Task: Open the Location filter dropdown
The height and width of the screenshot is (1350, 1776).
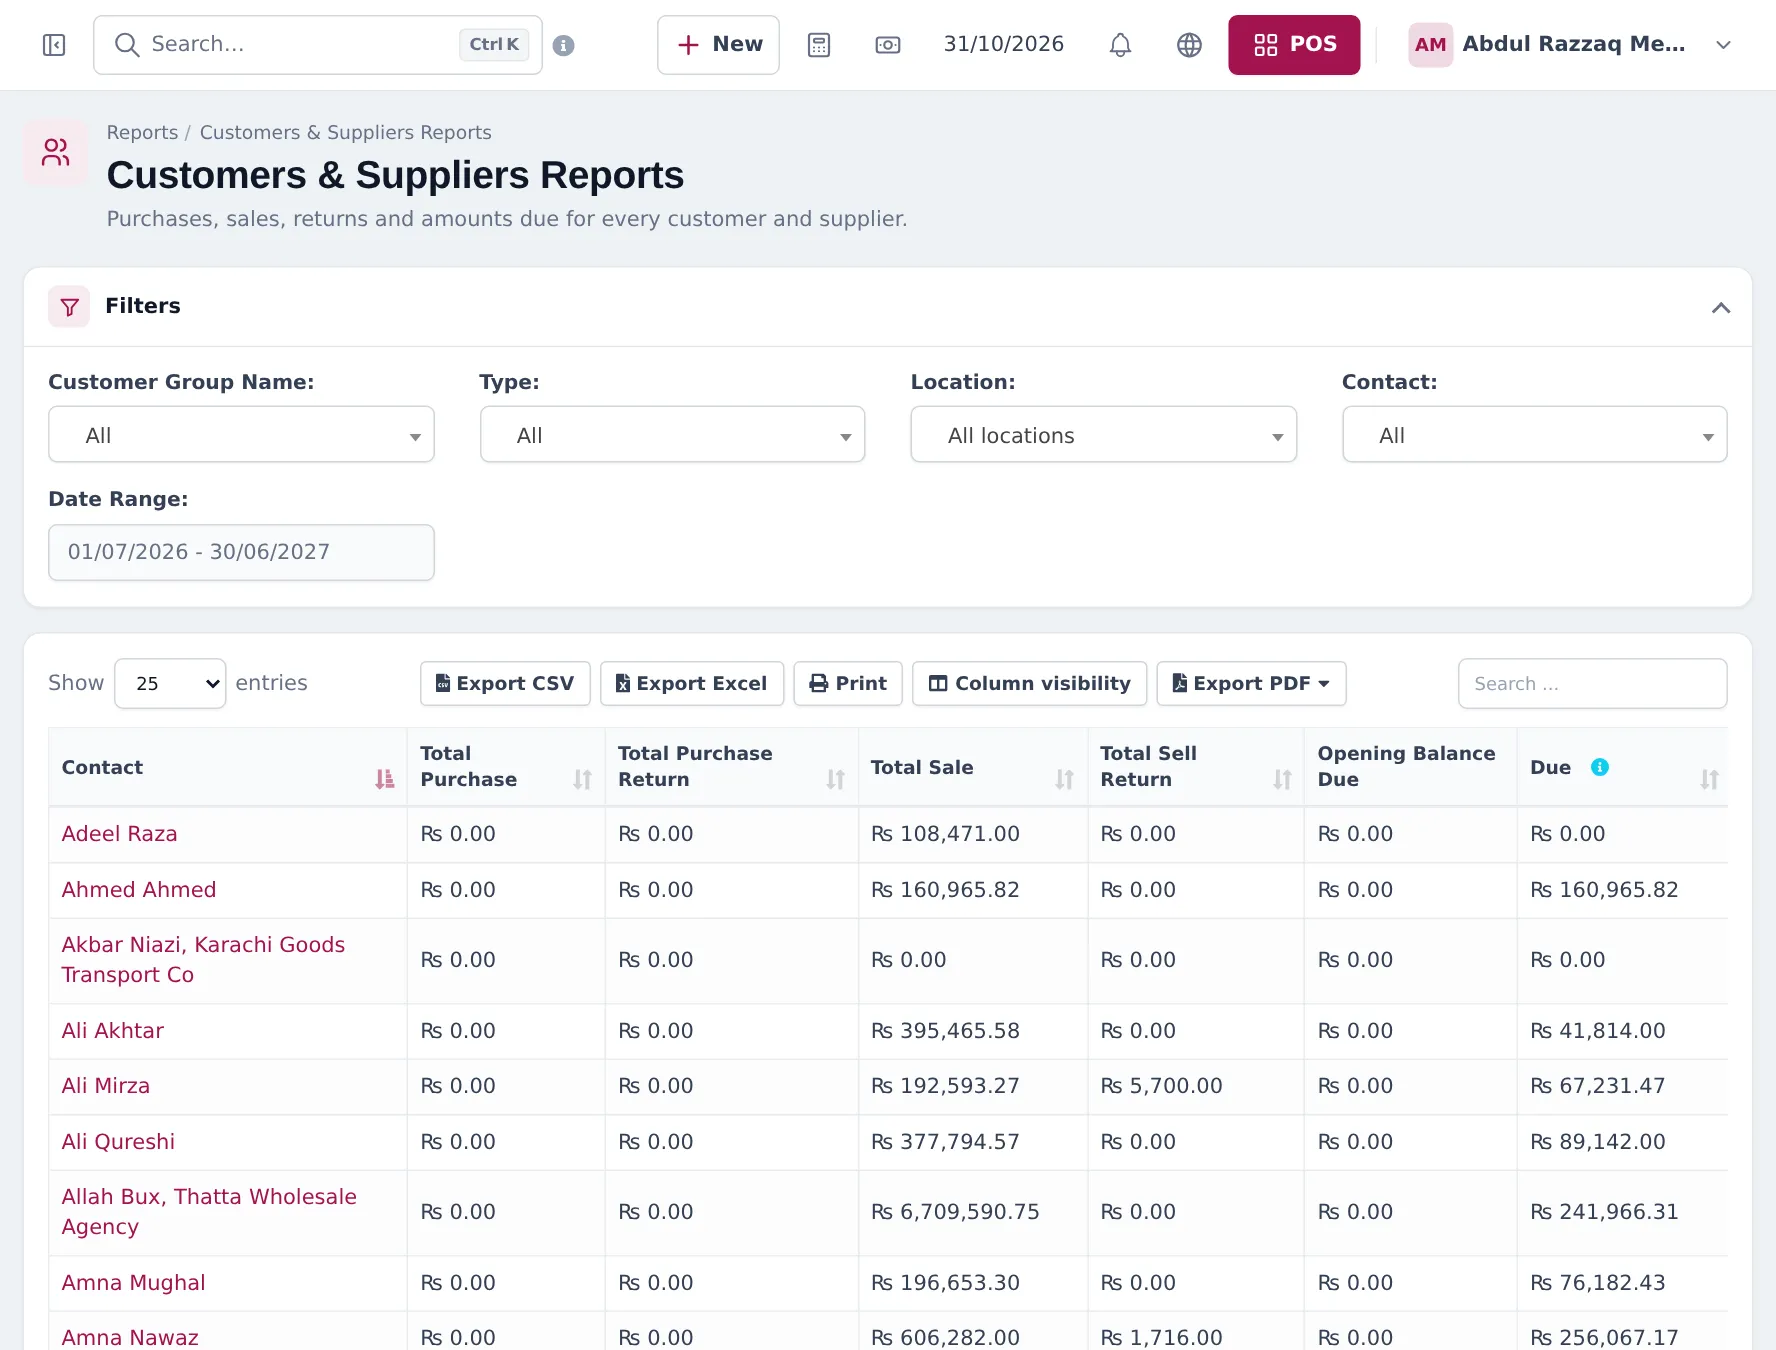Action: pyautogui.click(x=1103, y=435)
